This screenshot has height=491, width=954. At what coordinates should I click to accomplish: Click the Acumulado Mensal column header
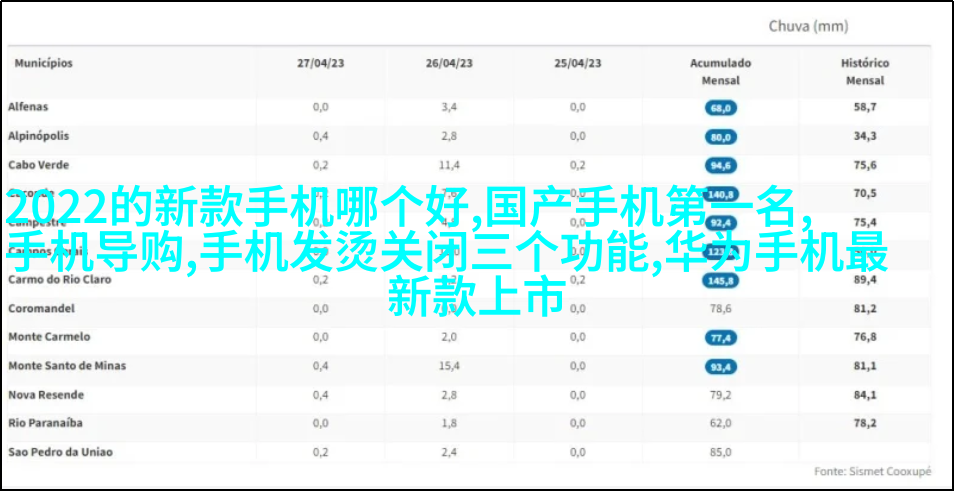tap(720, 72)
